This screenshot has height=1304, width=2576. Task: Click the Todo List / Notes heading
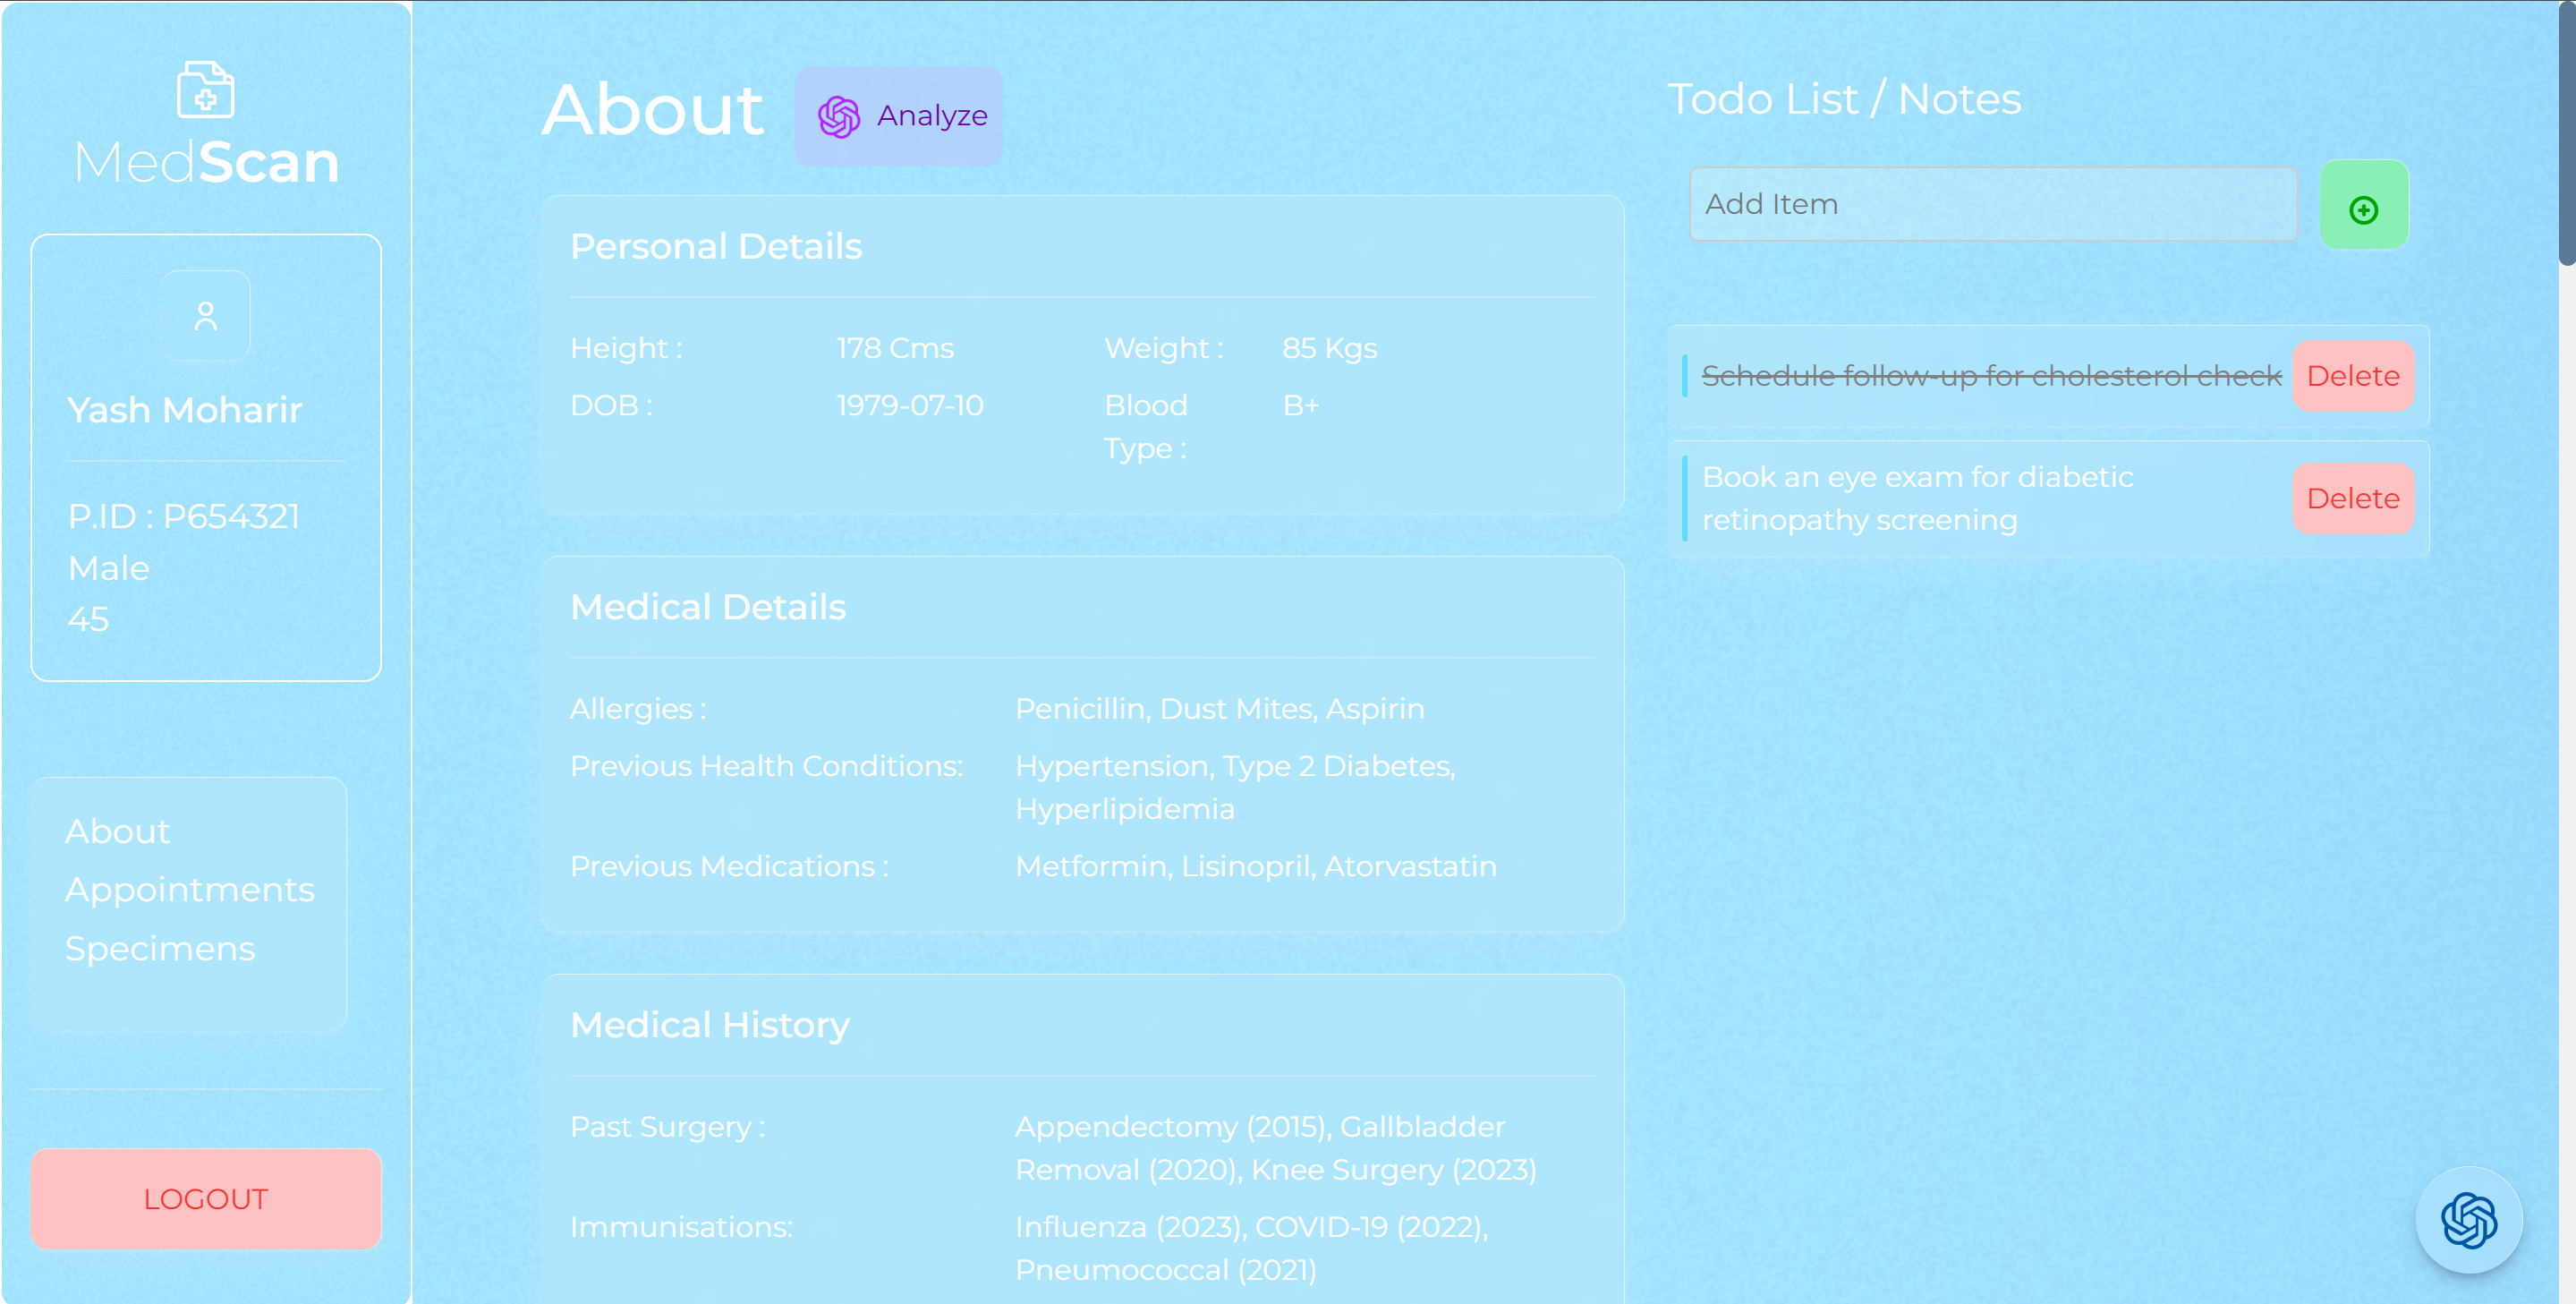click(x=1843, y=99)
